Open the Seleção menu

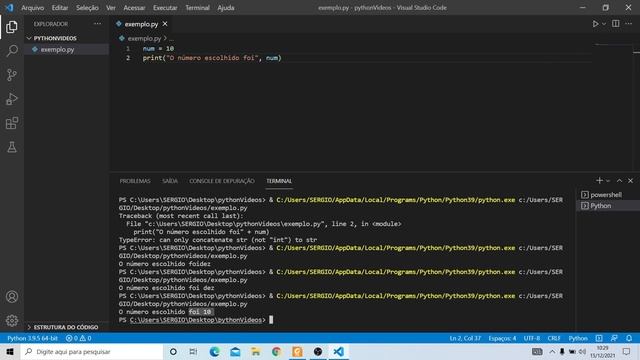(x=87, y=8)
